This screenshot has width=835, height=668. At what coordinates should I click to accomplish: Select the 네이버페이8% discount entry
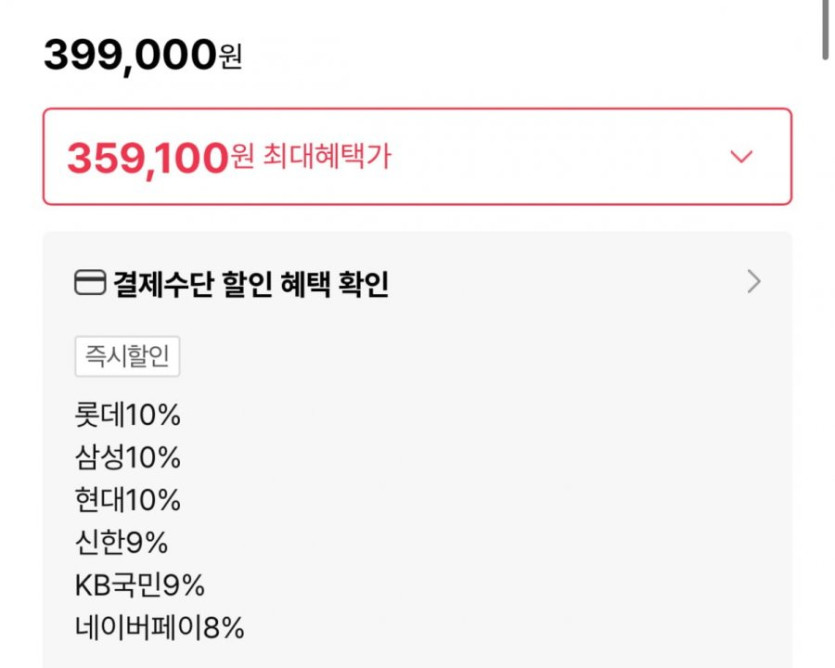[159, 627]
